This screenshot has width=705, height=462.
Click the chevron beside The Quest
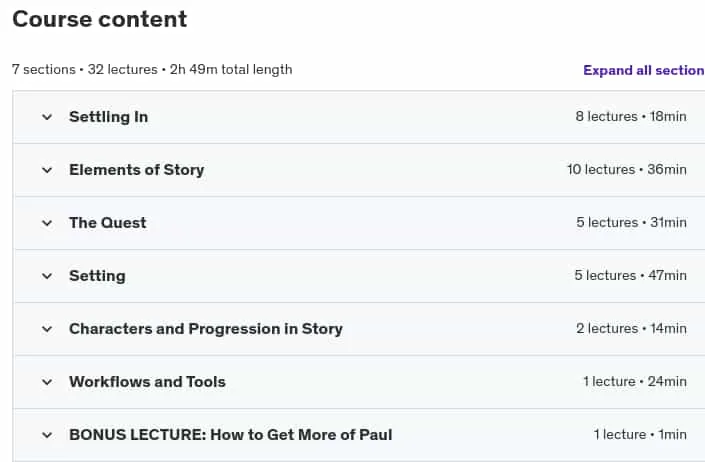tap(47, 223)
